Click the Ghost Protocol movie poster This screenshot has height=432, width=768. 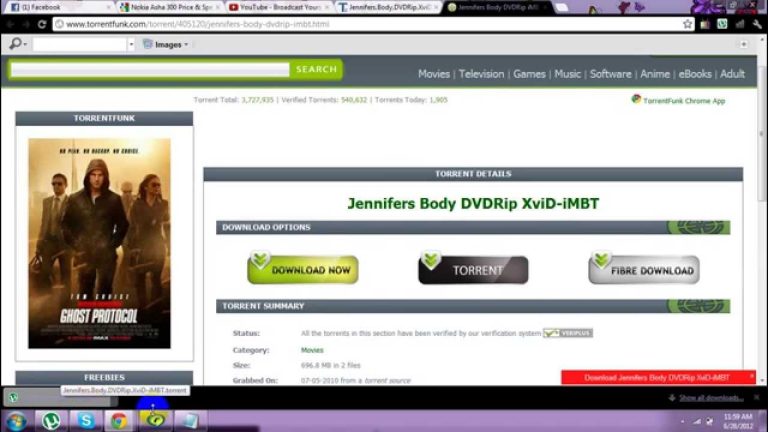point(99,243)
